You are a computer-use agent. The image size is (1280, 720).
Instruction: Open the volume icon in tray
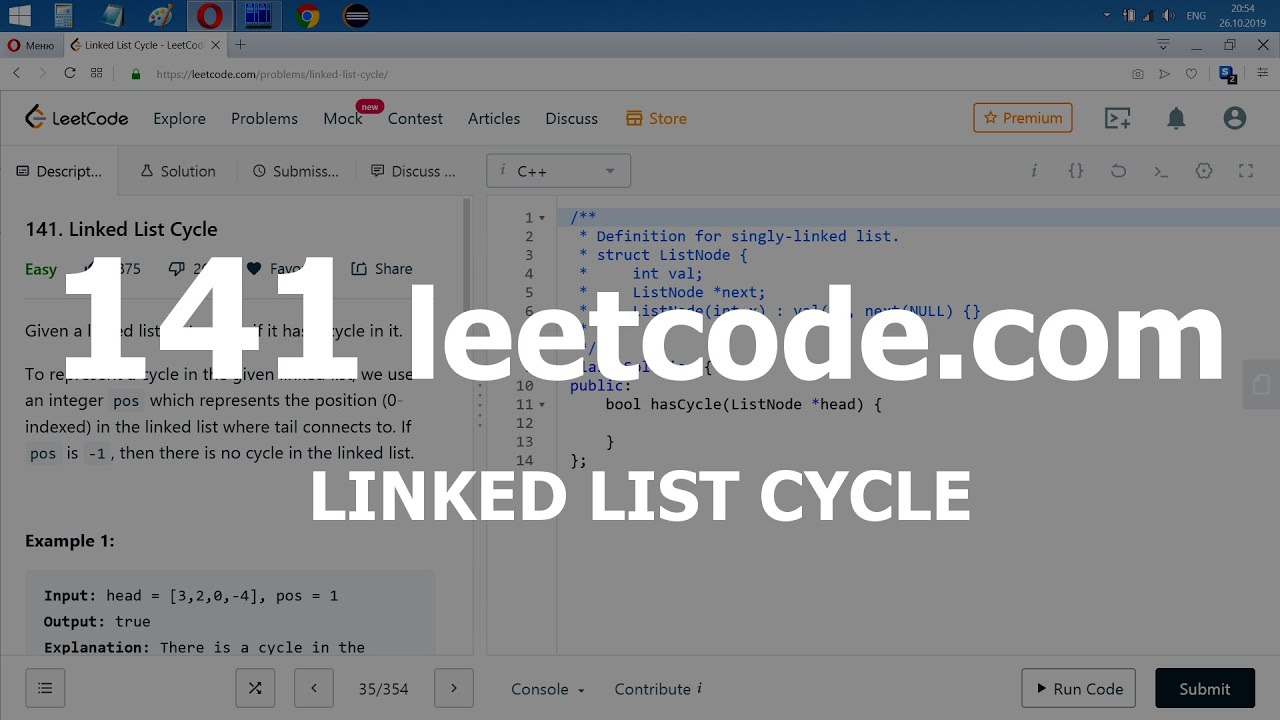pyautogui.click(x=1168, y=15)
